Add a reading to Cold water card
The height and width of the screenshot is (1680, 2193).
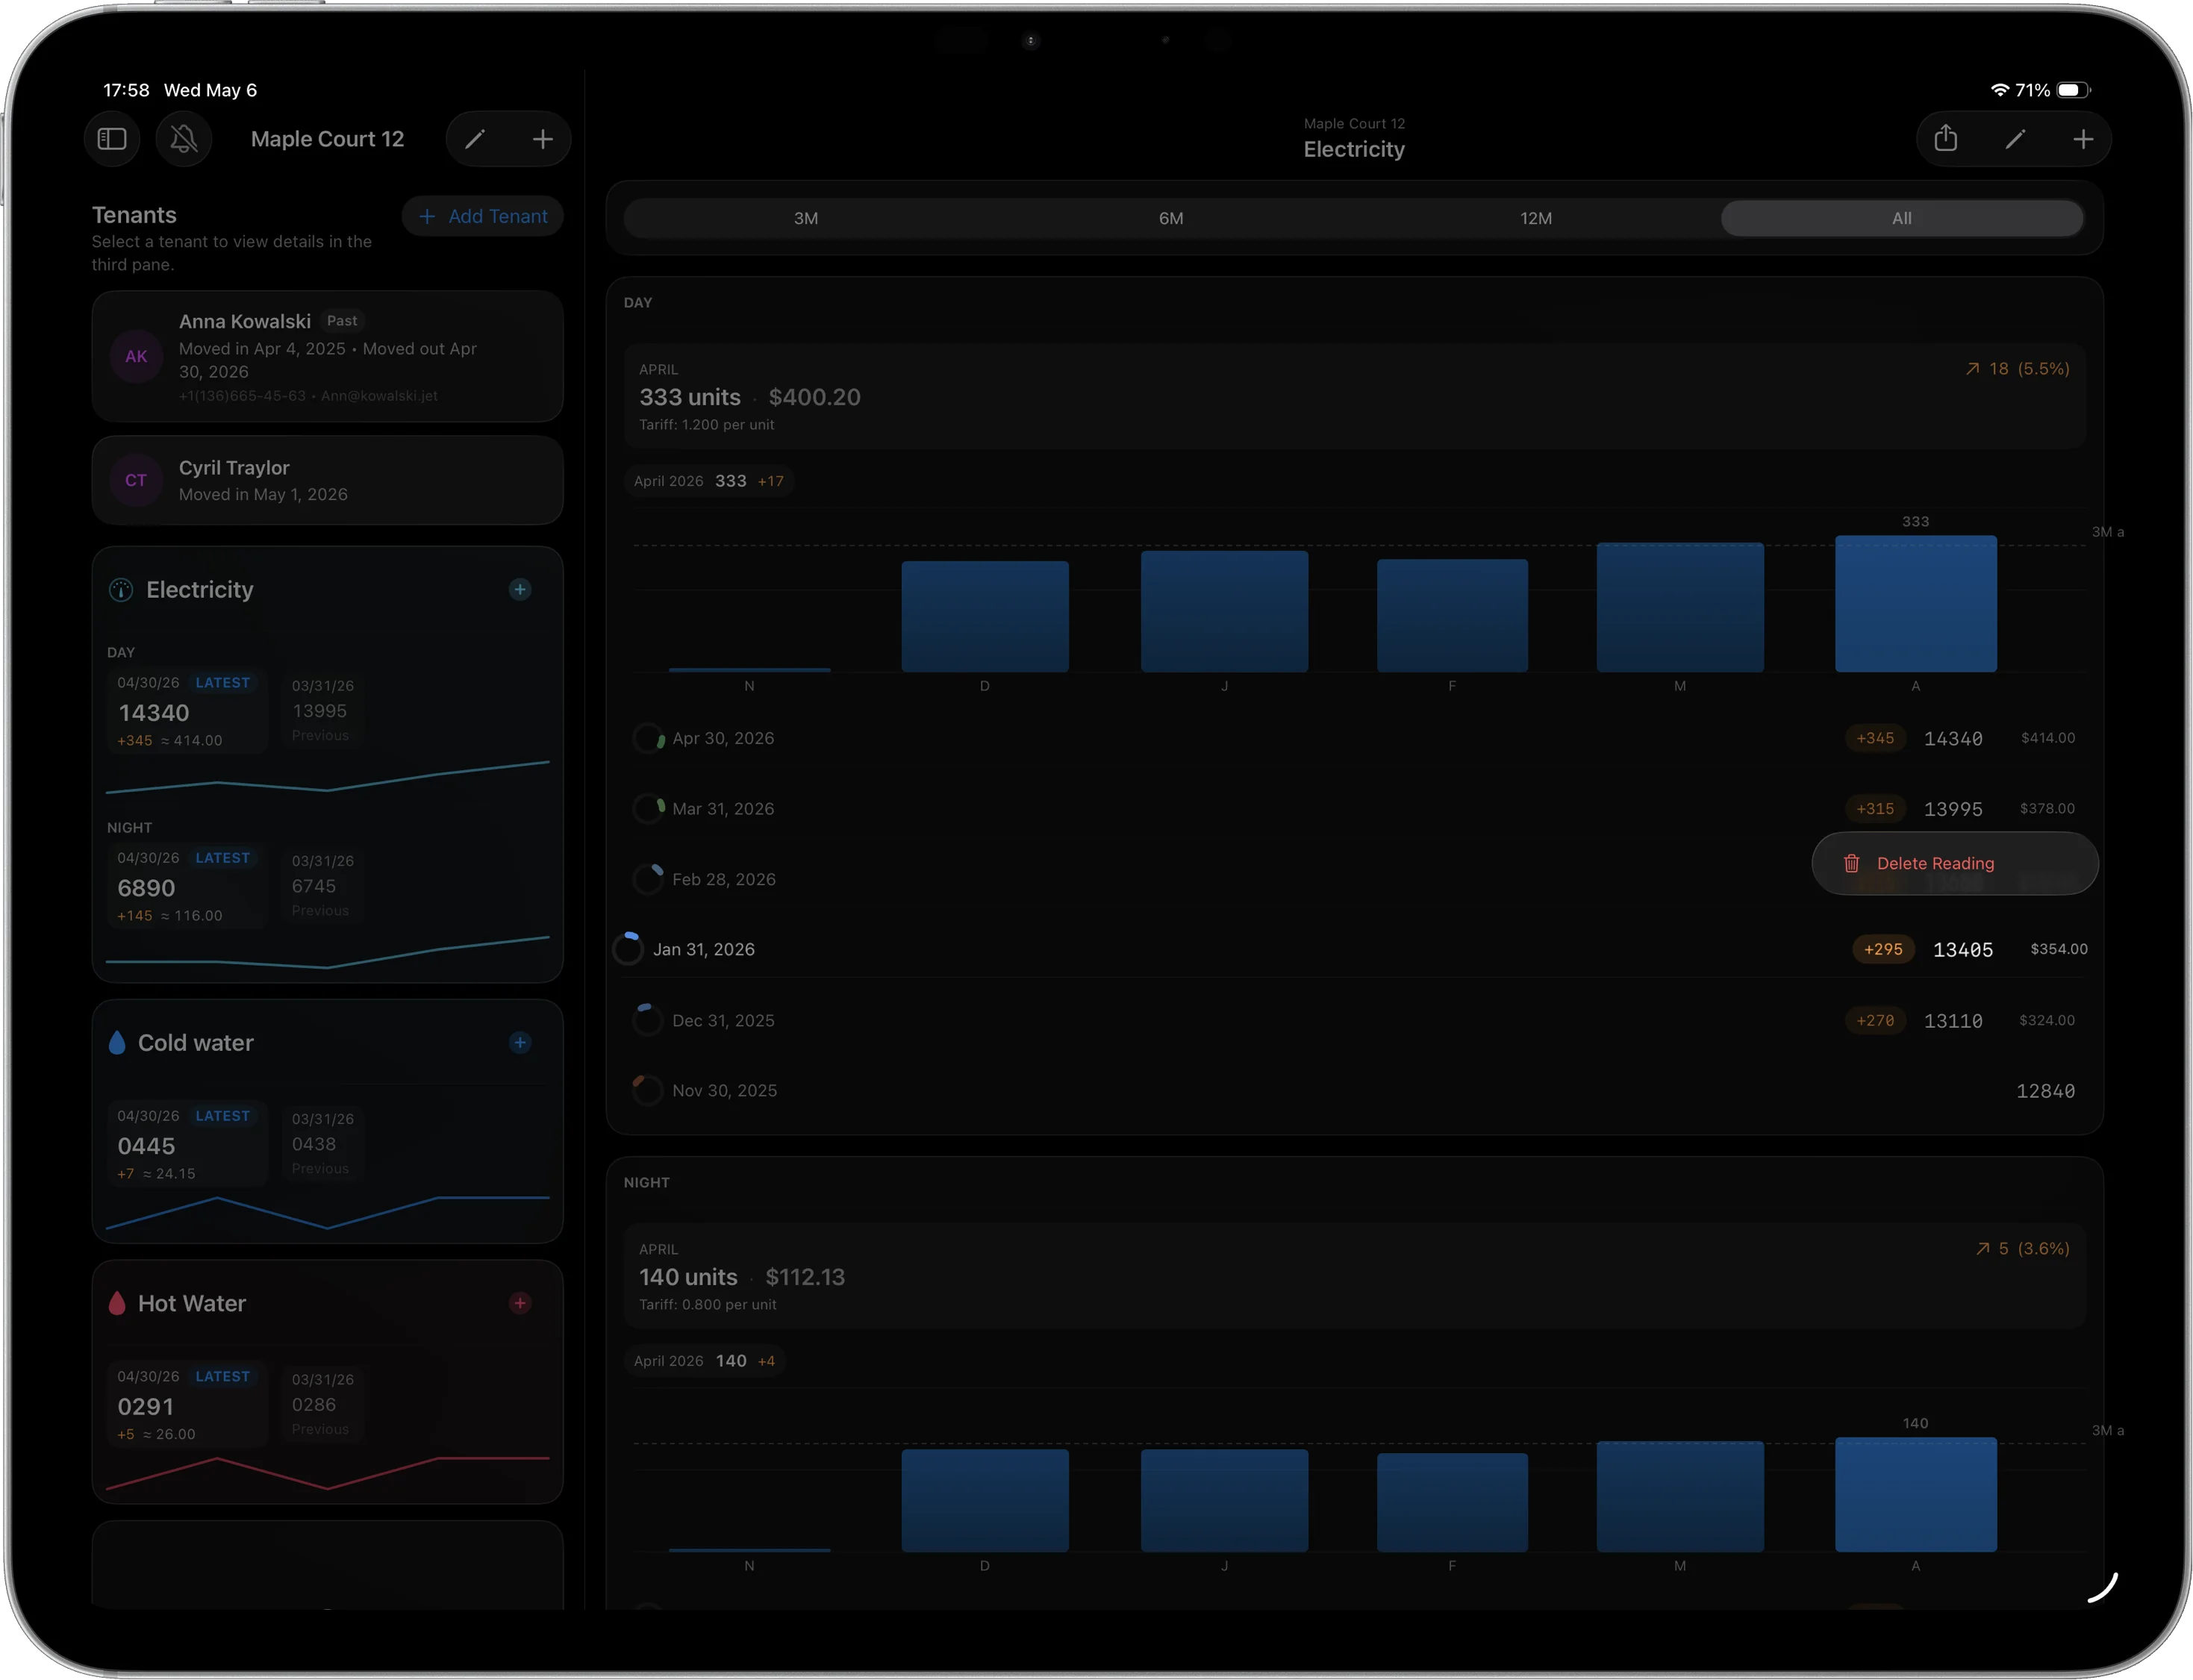(x=520, y=1043)
